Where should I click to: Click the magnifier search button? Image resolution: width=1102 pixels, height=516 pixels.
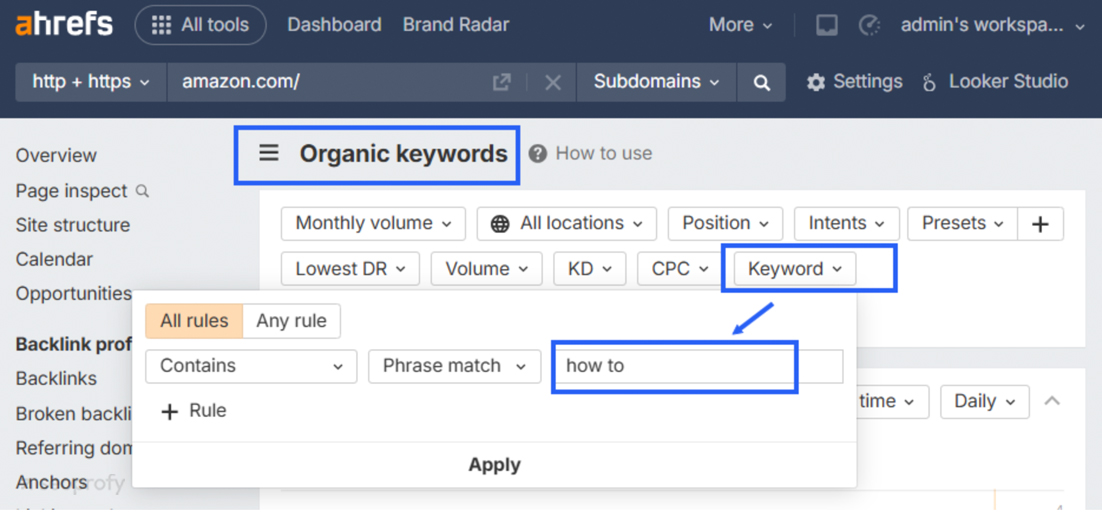coord(761,82)
